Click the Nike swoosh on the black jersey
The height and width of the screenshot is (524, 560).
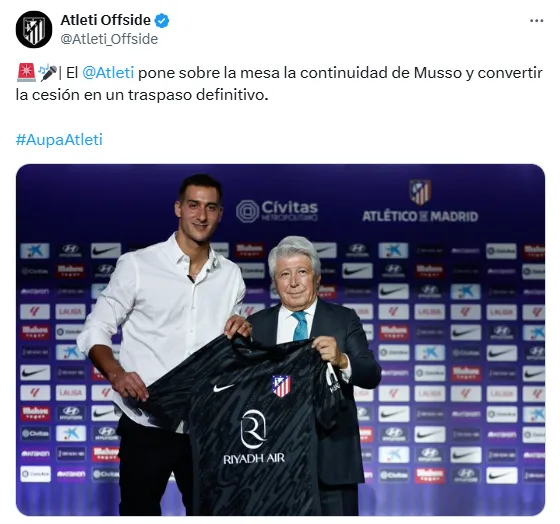[222, 388]
